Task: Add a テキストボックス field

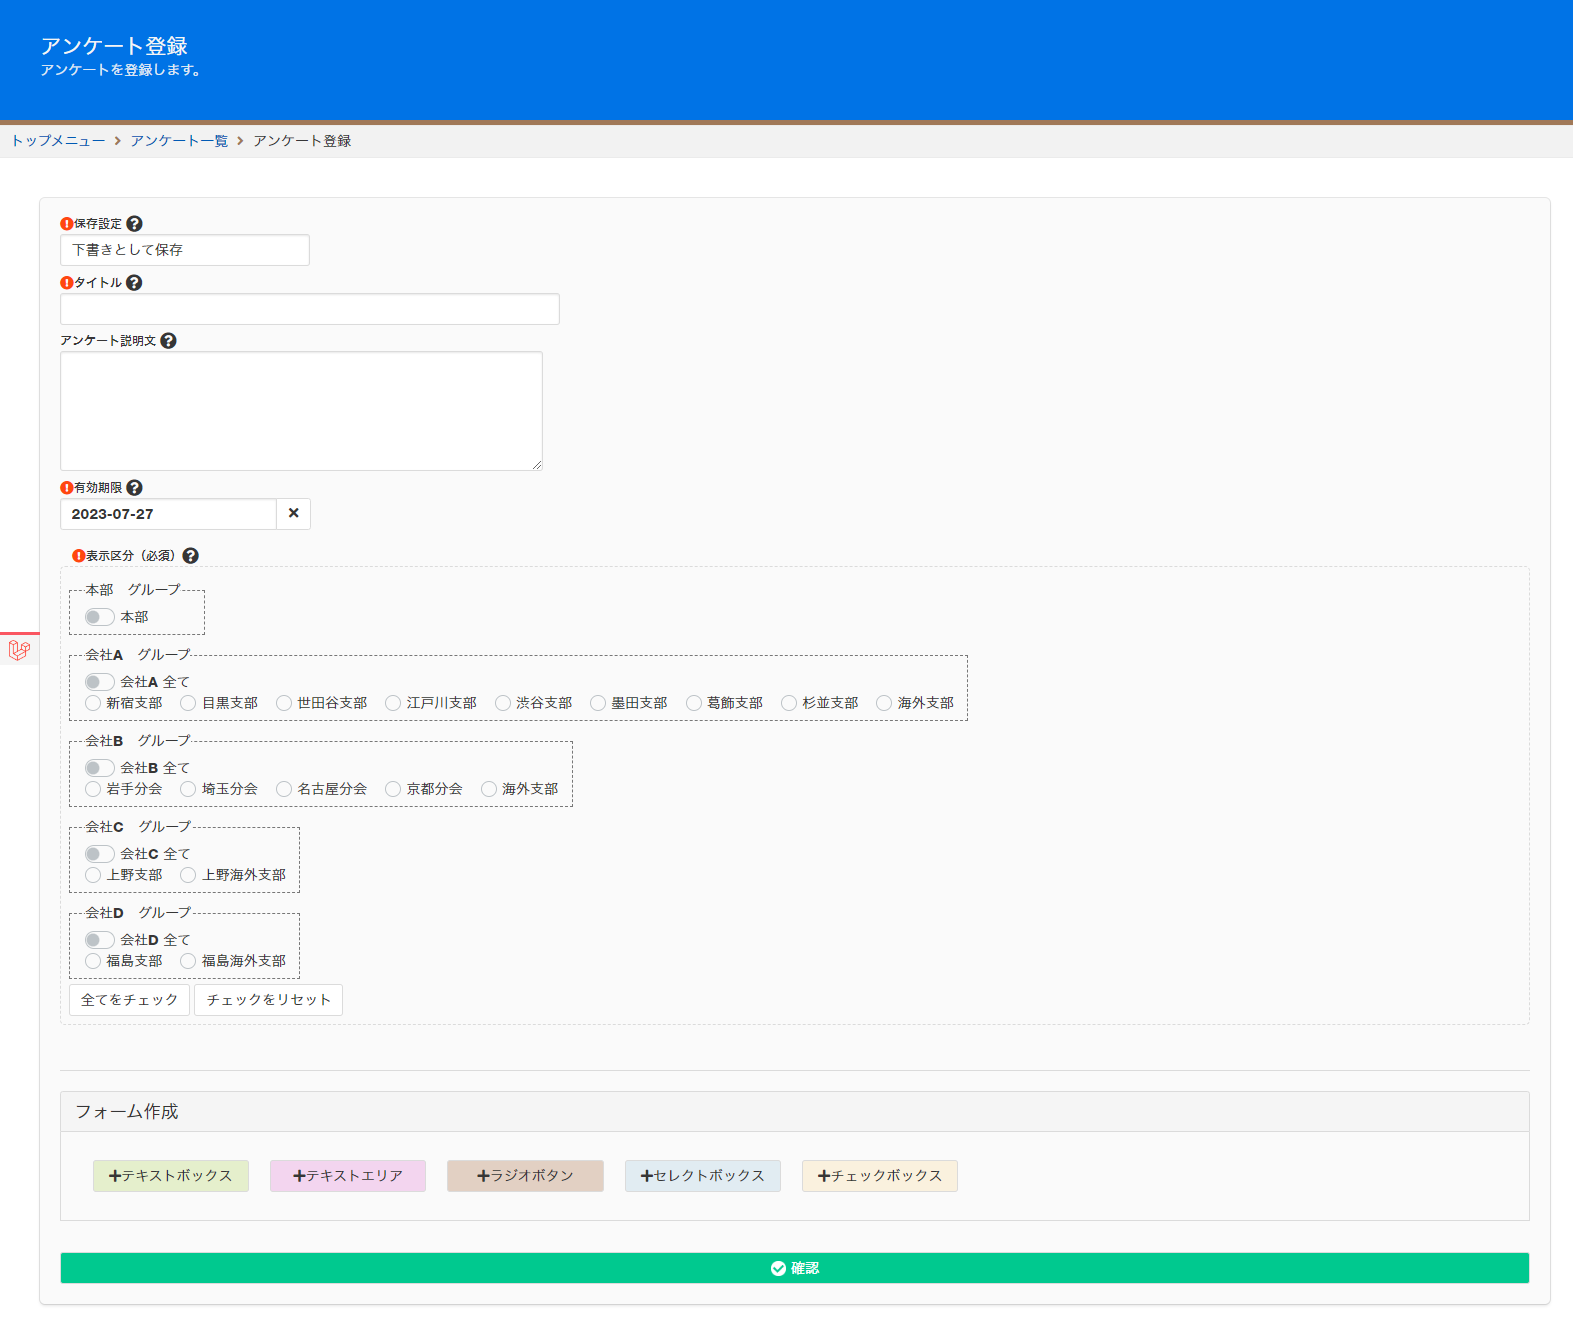Action: coord(171,1176)
